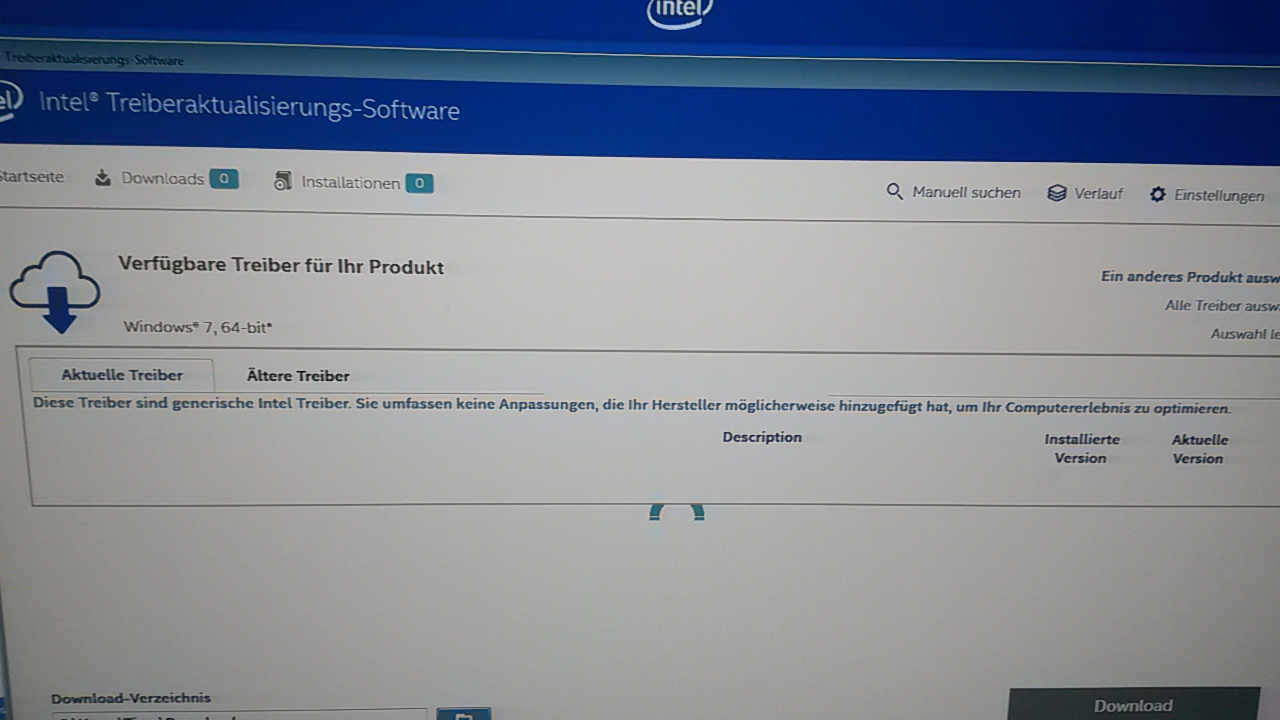Click the magnifier search icon
The height and width of the screenshot is (720, 1280).
[895, 191]
